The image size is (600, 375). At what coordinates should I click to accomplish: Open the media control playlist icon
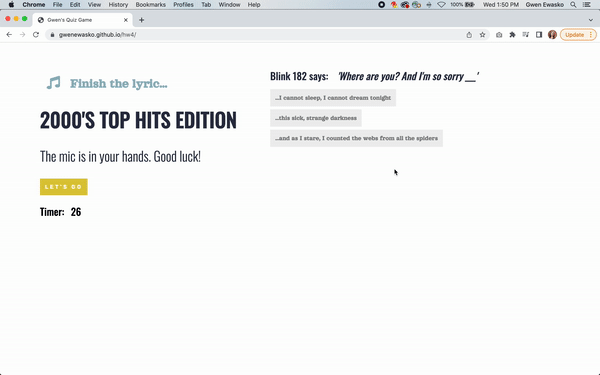coord(526,35)
